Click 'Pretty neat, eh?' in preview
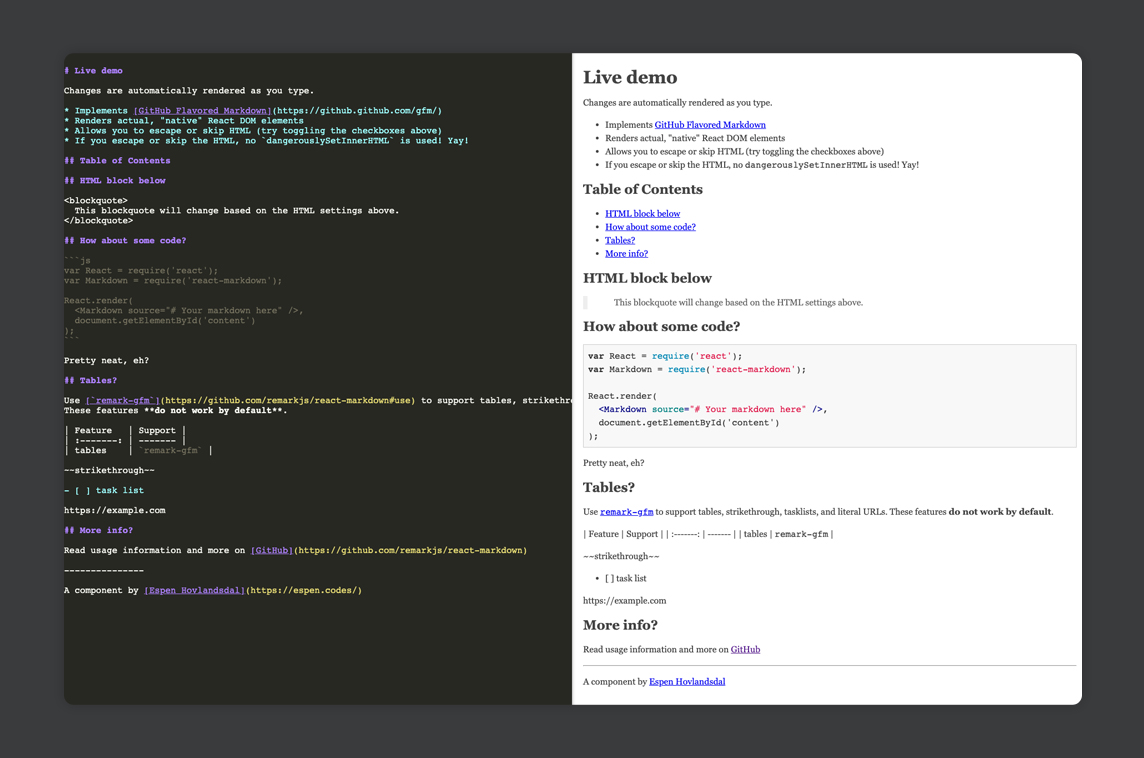This screenshot has width=1144, height=758. [x=614, y=463]
